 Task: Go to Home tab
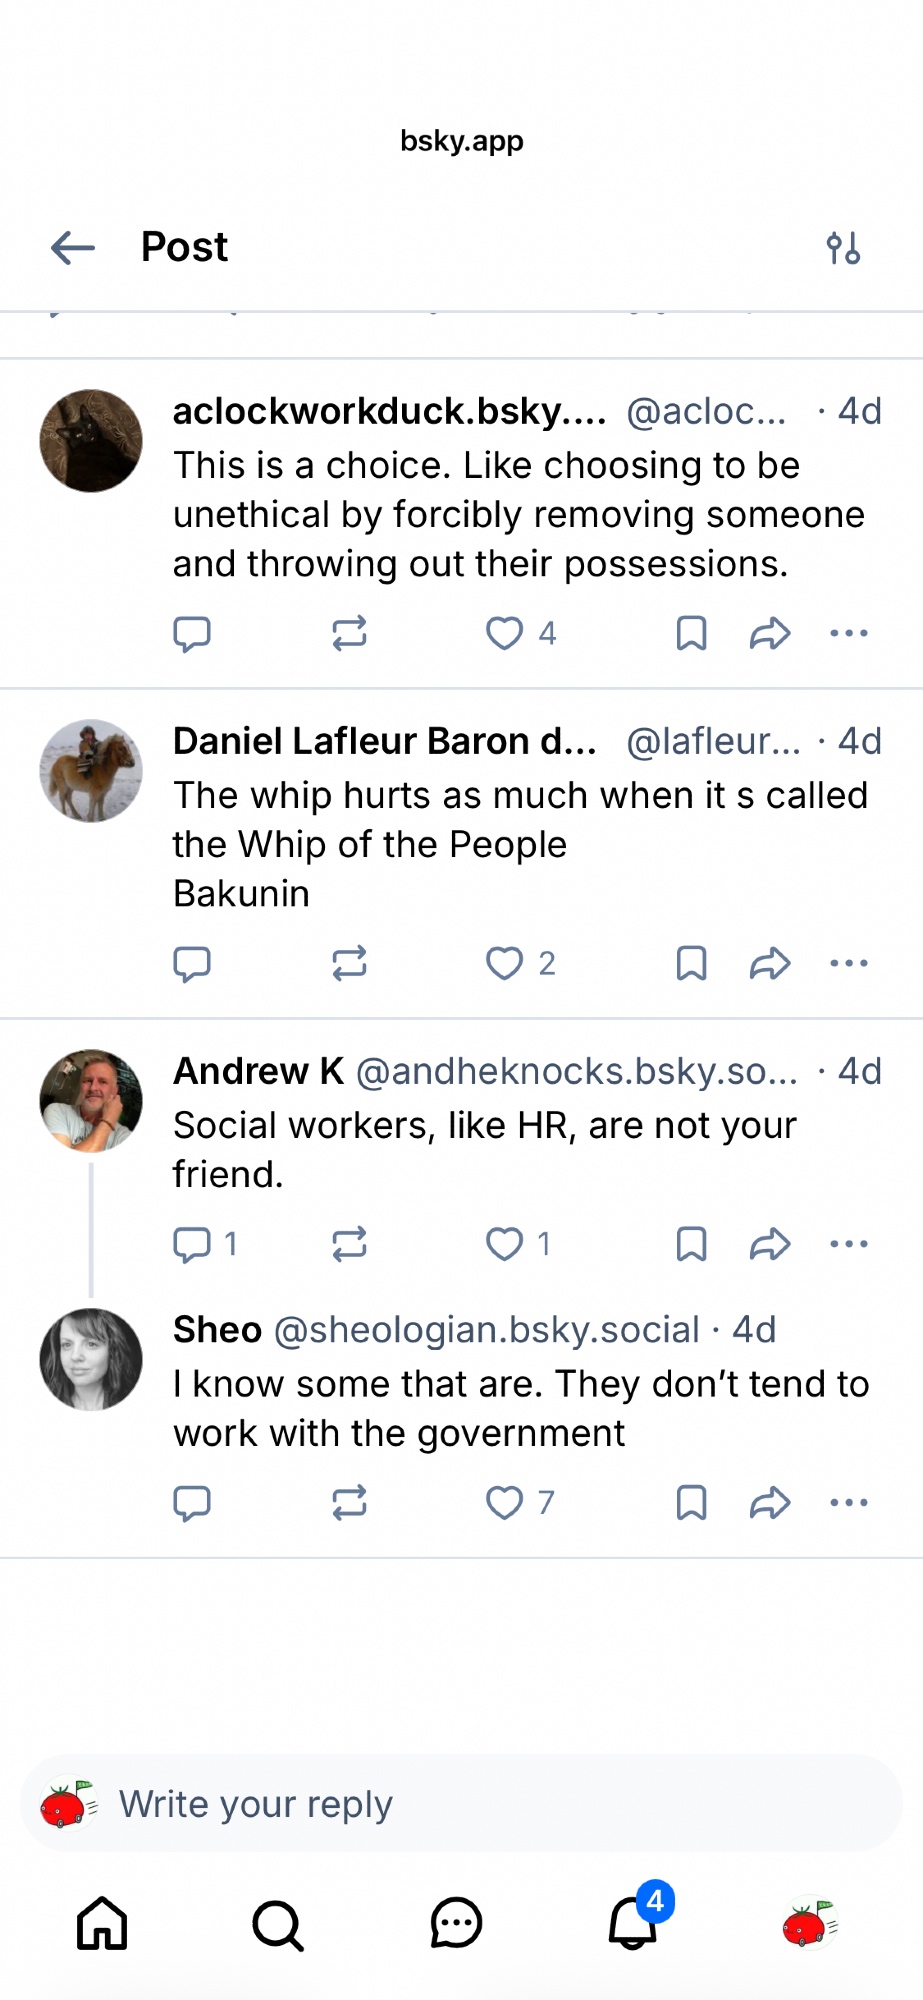102,1923
